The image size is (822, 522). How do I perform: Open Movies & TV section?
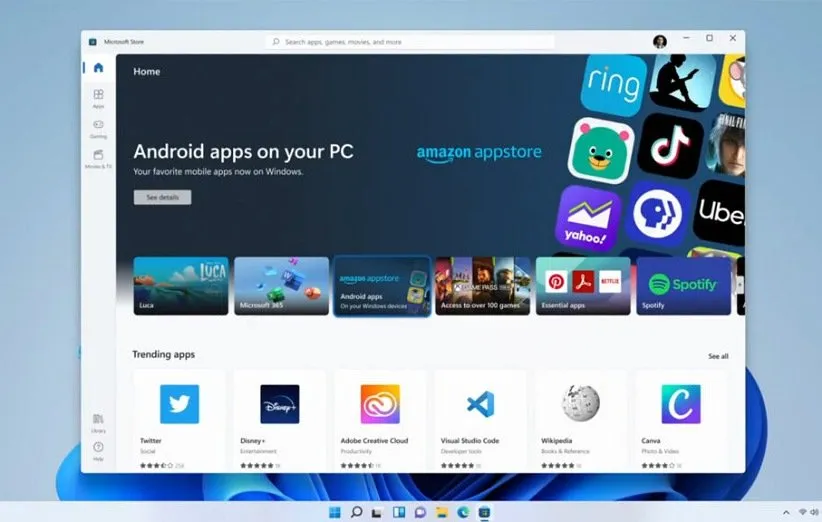click(98, 157)
